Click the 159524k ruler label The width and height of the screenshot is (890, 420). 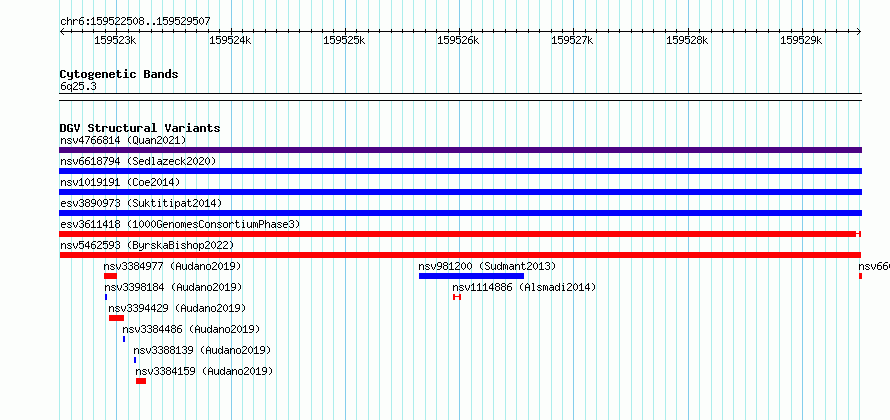(230, 40)
